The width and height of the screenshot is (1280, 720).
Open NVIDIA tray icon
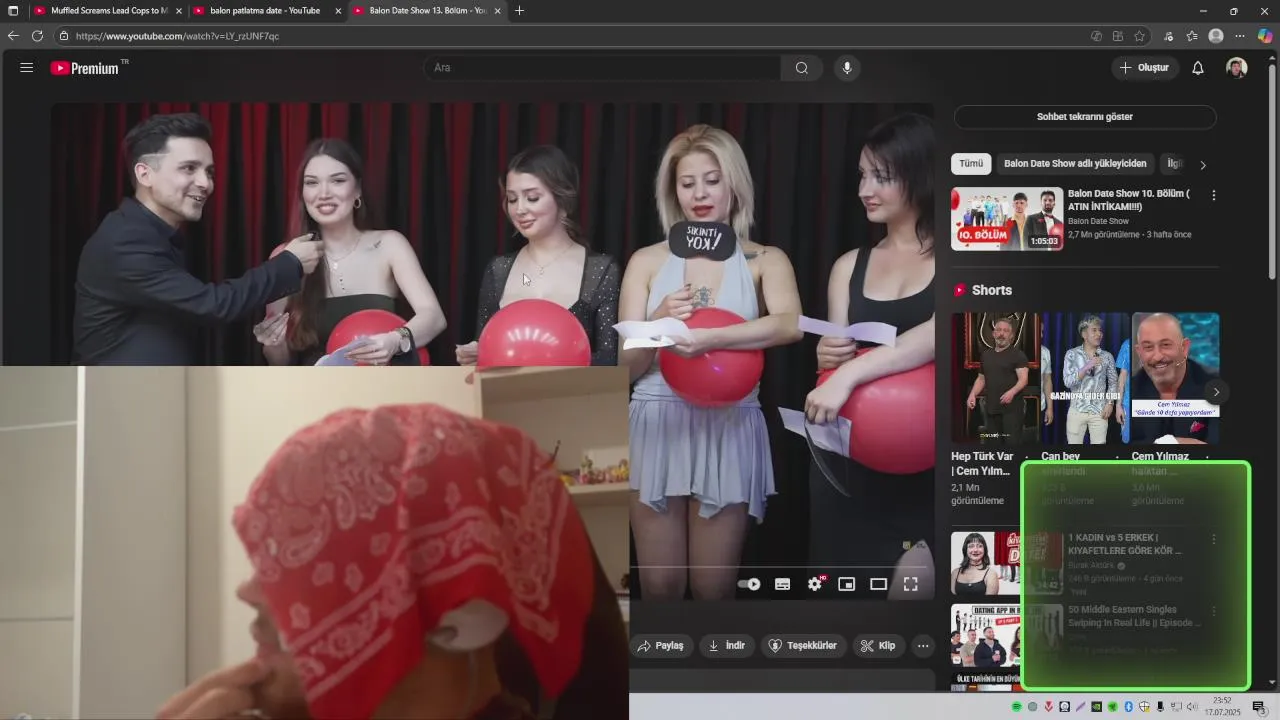pyautogui.click(x=1096, y=707)
